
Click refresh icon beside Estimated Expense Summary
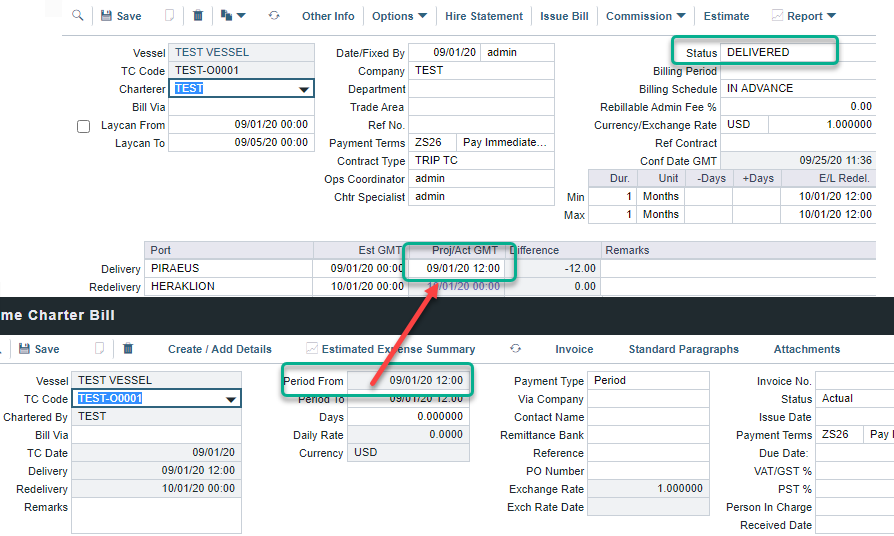[x=515, y=349]
